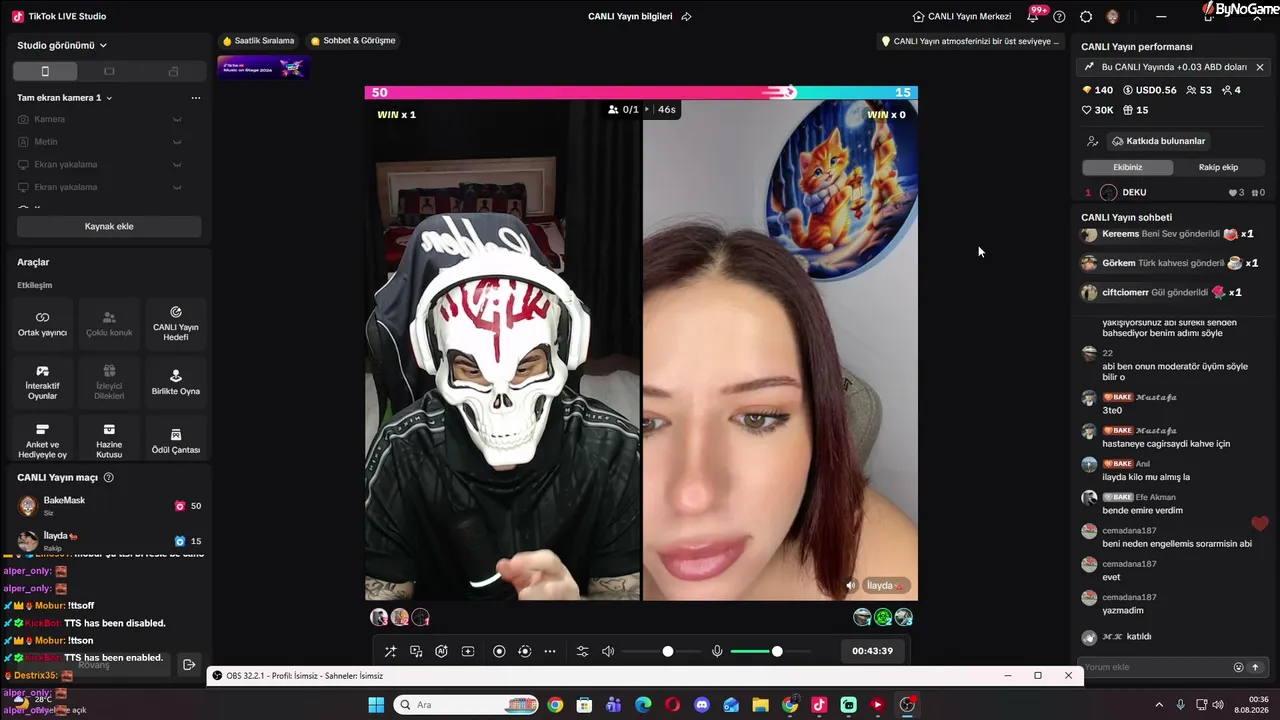Select the portrait phone layout

[x=45, y=71]
